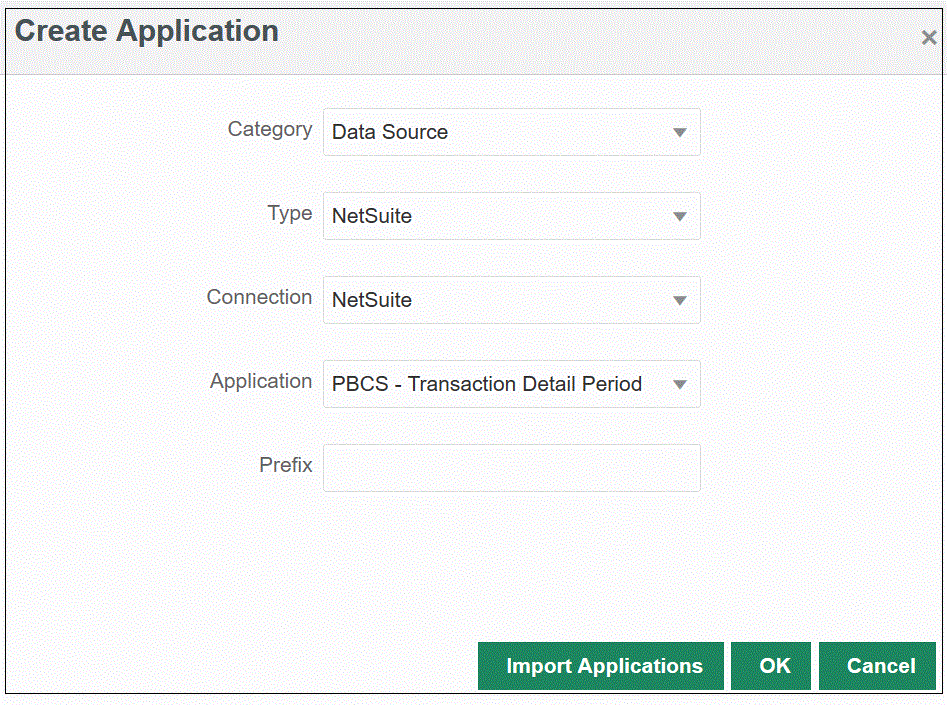This screenshot has width=947, height=705.
Task: Click the Application field label
Action: click(261, 381)
